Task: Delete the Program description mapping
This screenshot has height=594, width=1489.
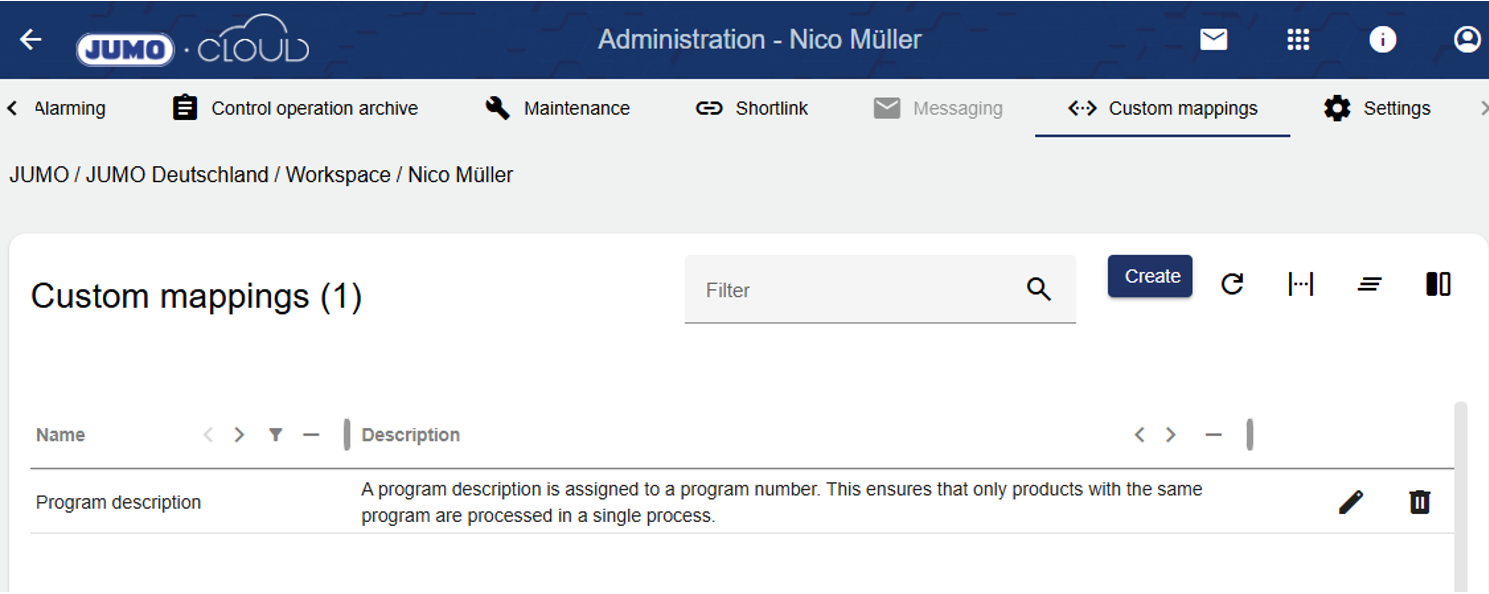Action: 1419,502
